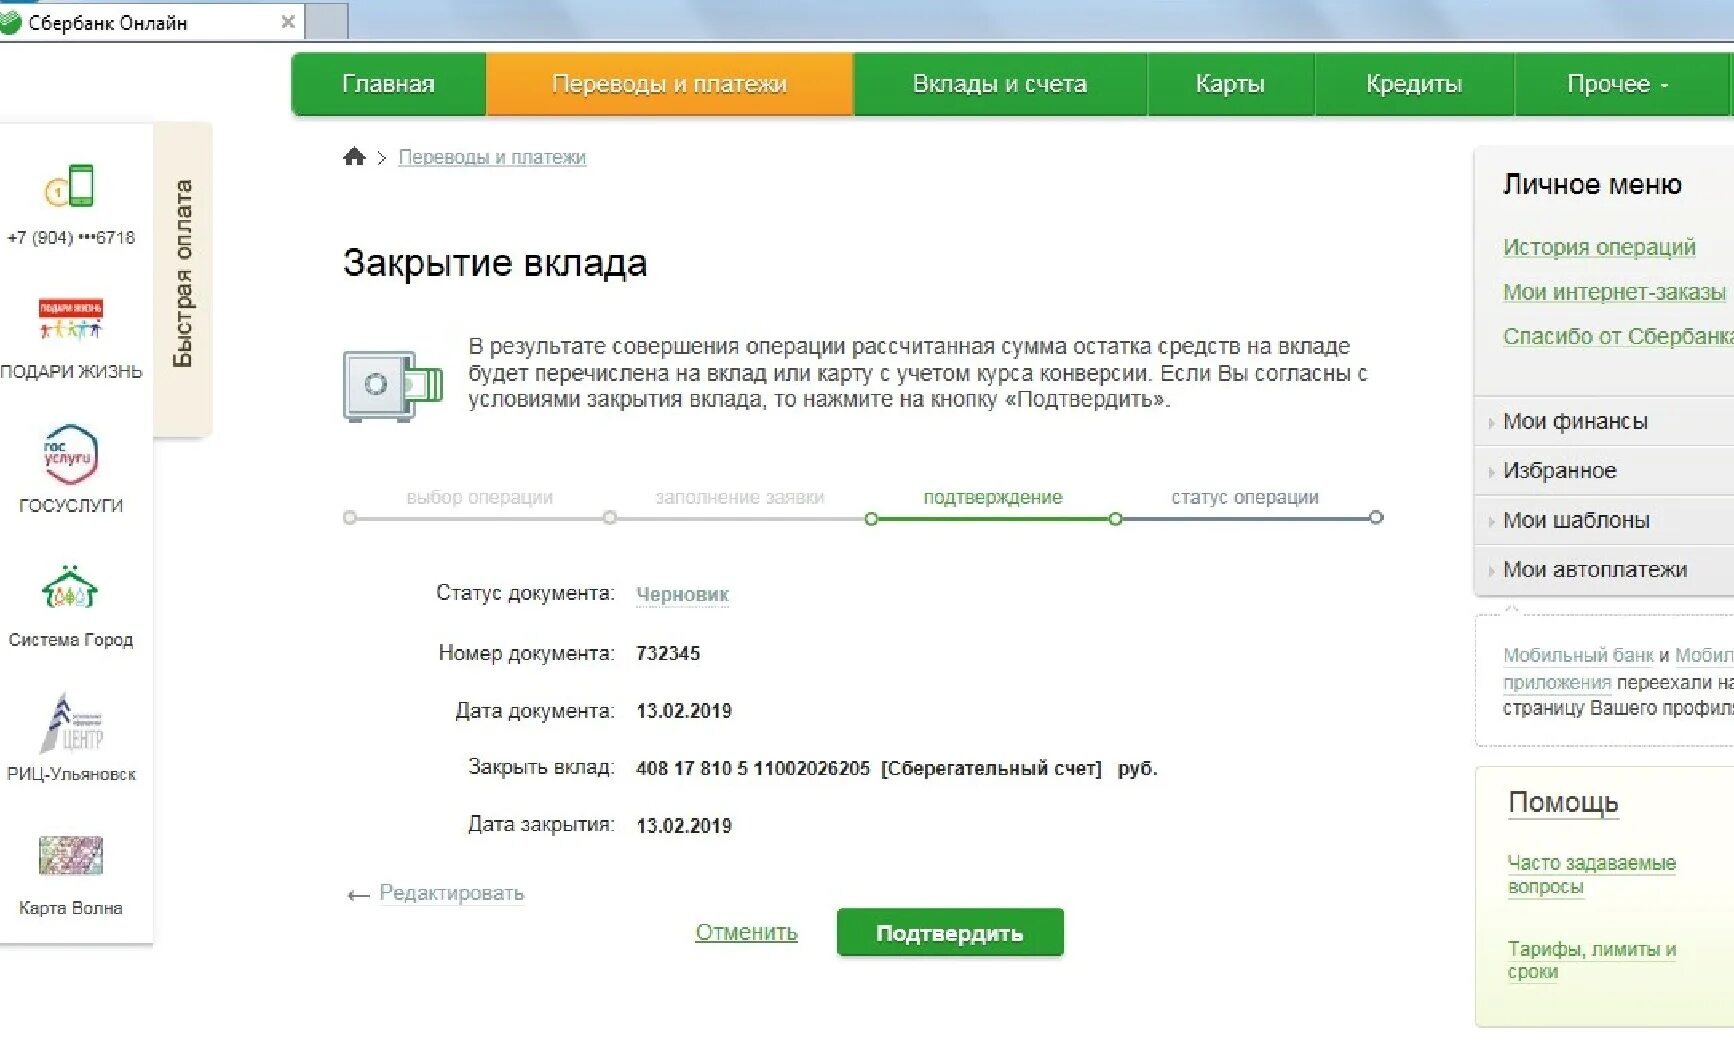
Task: Click the статус операции step label
Action: tap(1244, 497)
